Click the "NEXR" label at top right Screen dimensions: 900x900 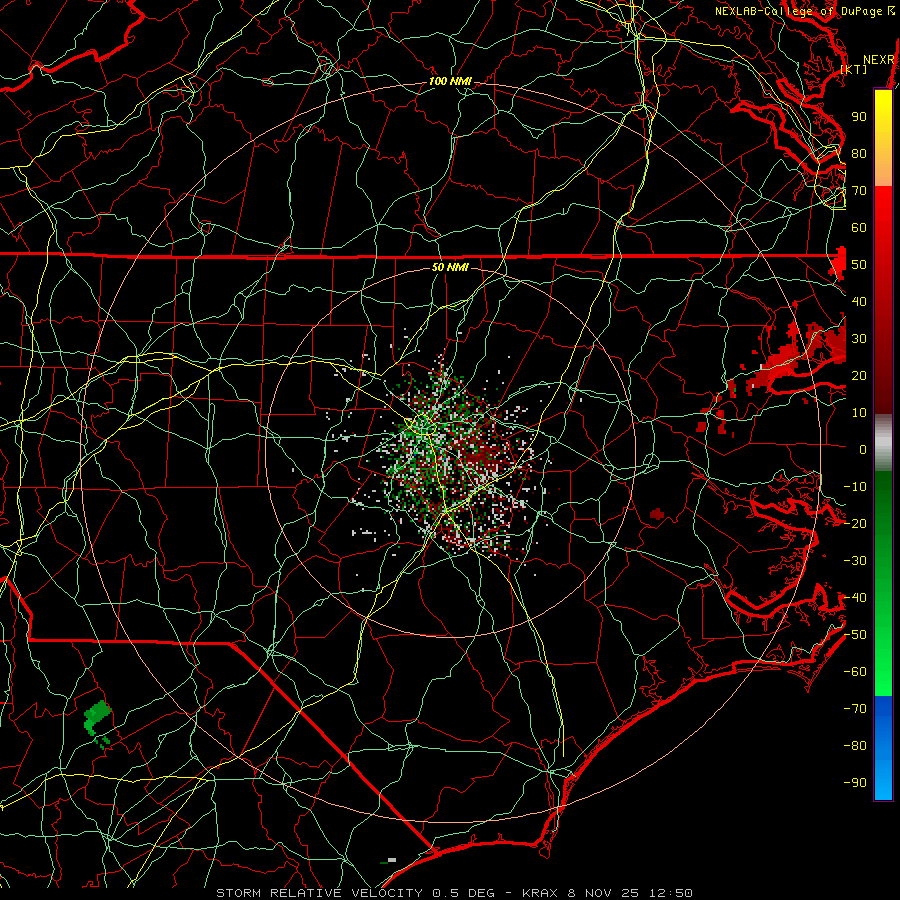pyautogui.click(x=879, y=60)
